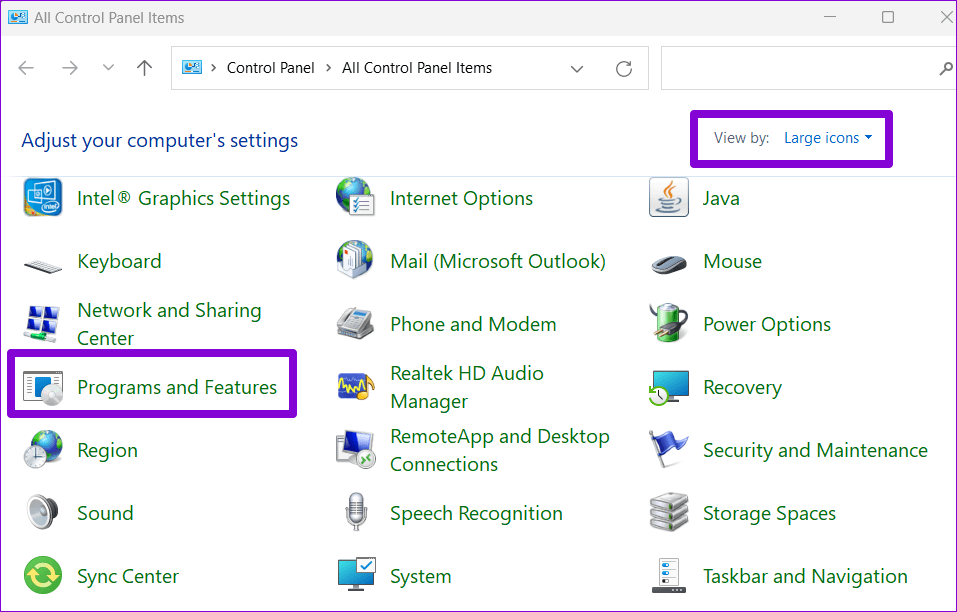The image size is (957, 612).
Task: Click the Phone and Modem icon
Action: tap(355, 323)
